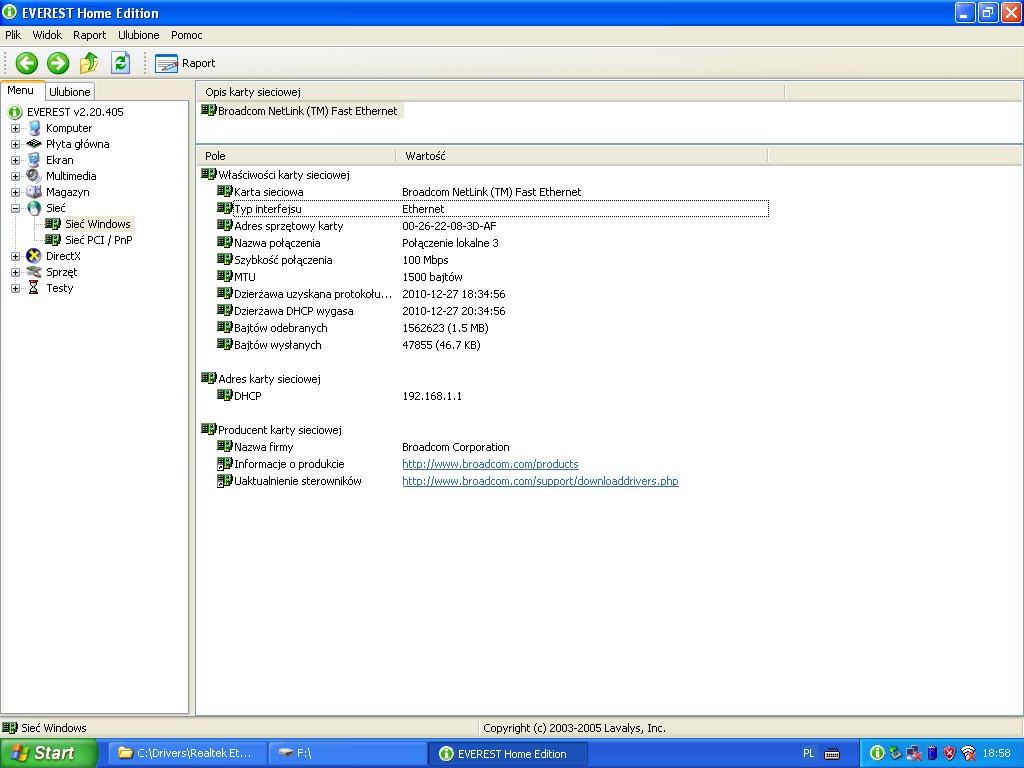Collapse the Sieć tree branch
This screenshot has width=1024, height=768.
[14, 208]
